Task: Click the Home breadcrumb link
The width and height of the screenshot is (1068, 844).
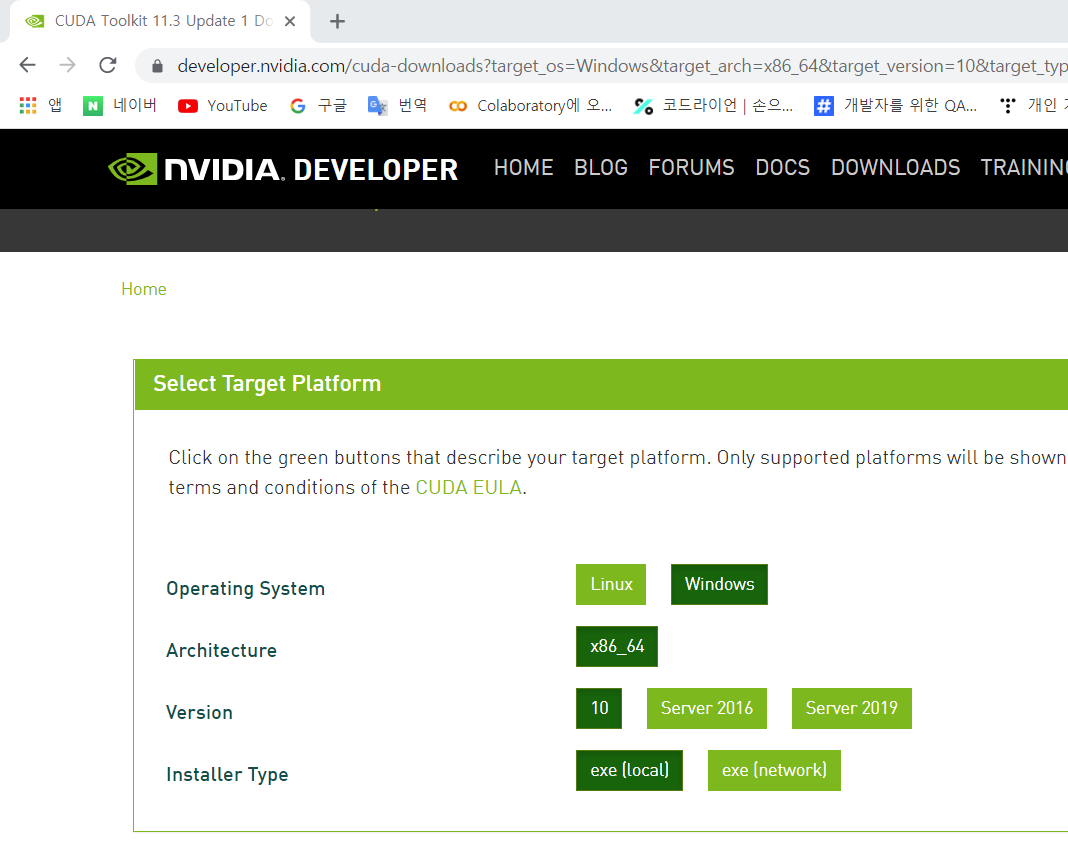Action: point(144,289)
